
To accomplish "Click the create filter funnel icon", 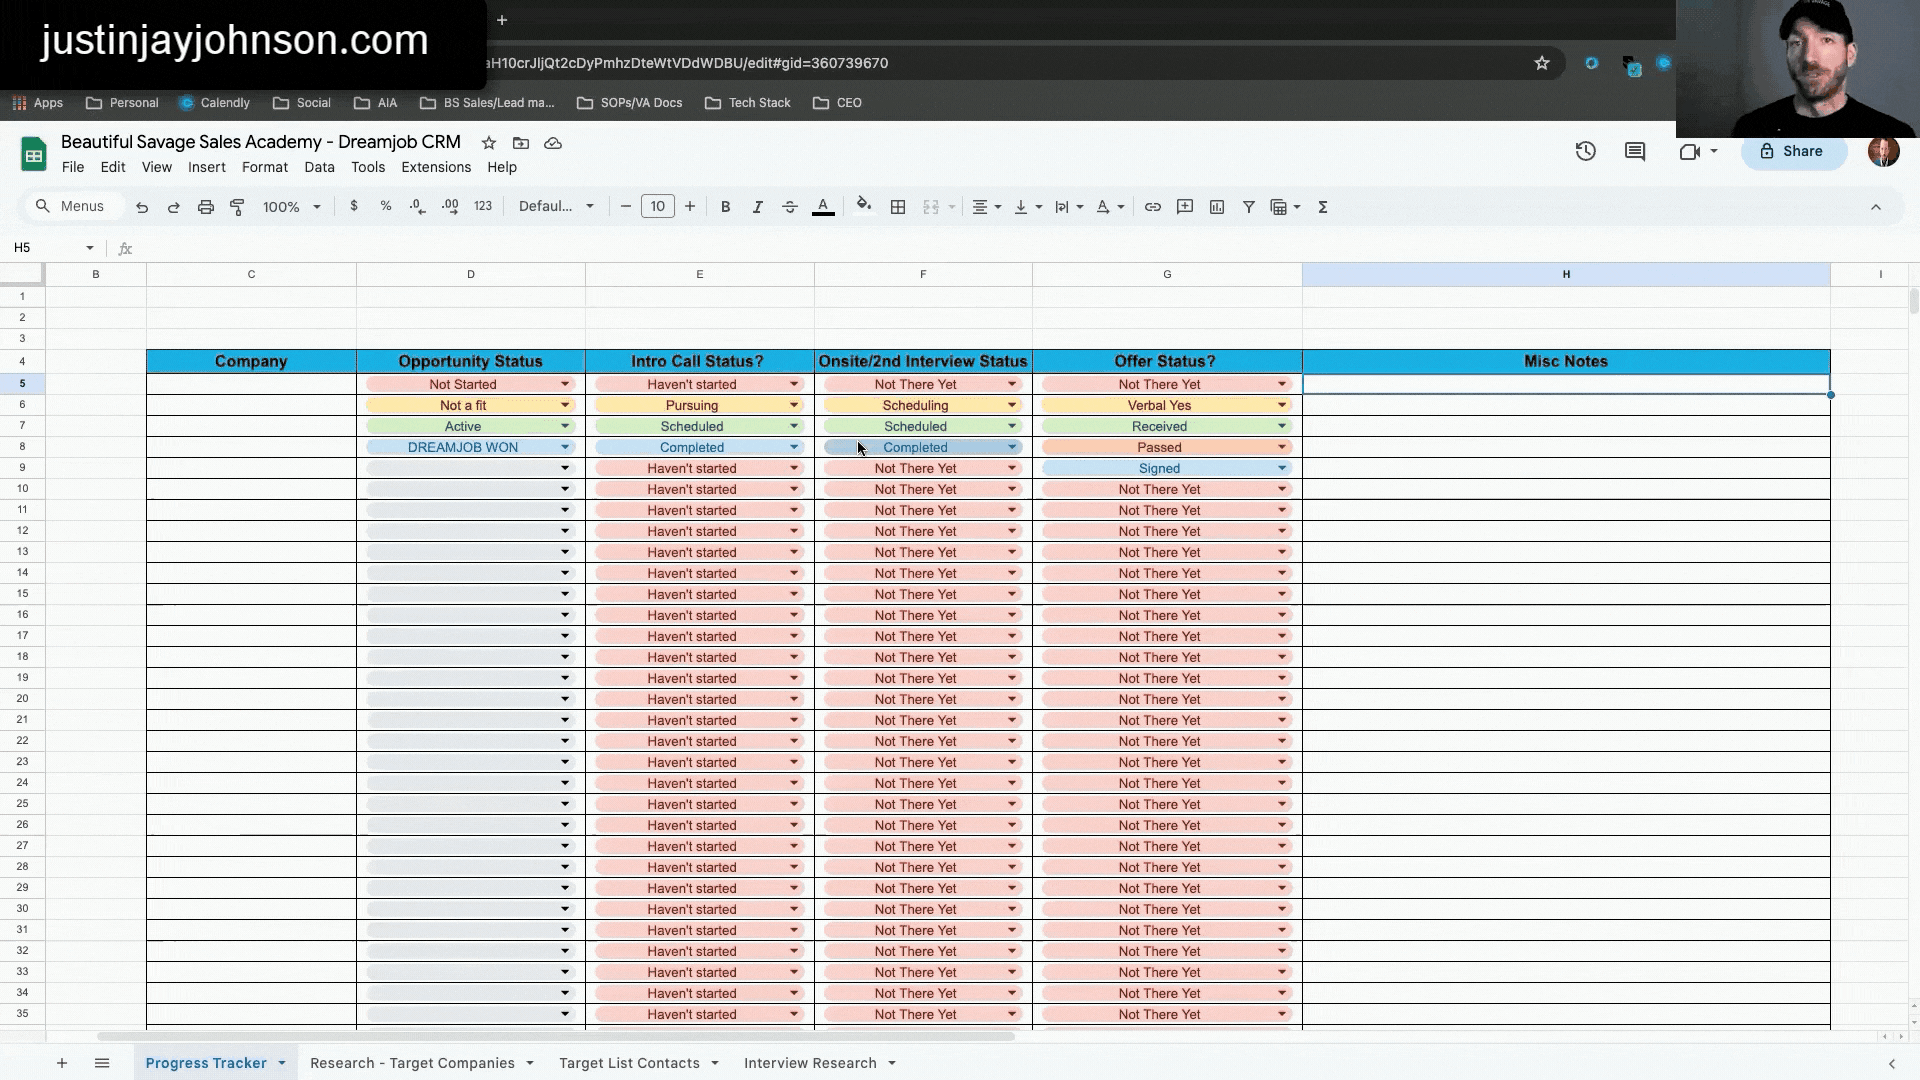I will point(1248,207).
